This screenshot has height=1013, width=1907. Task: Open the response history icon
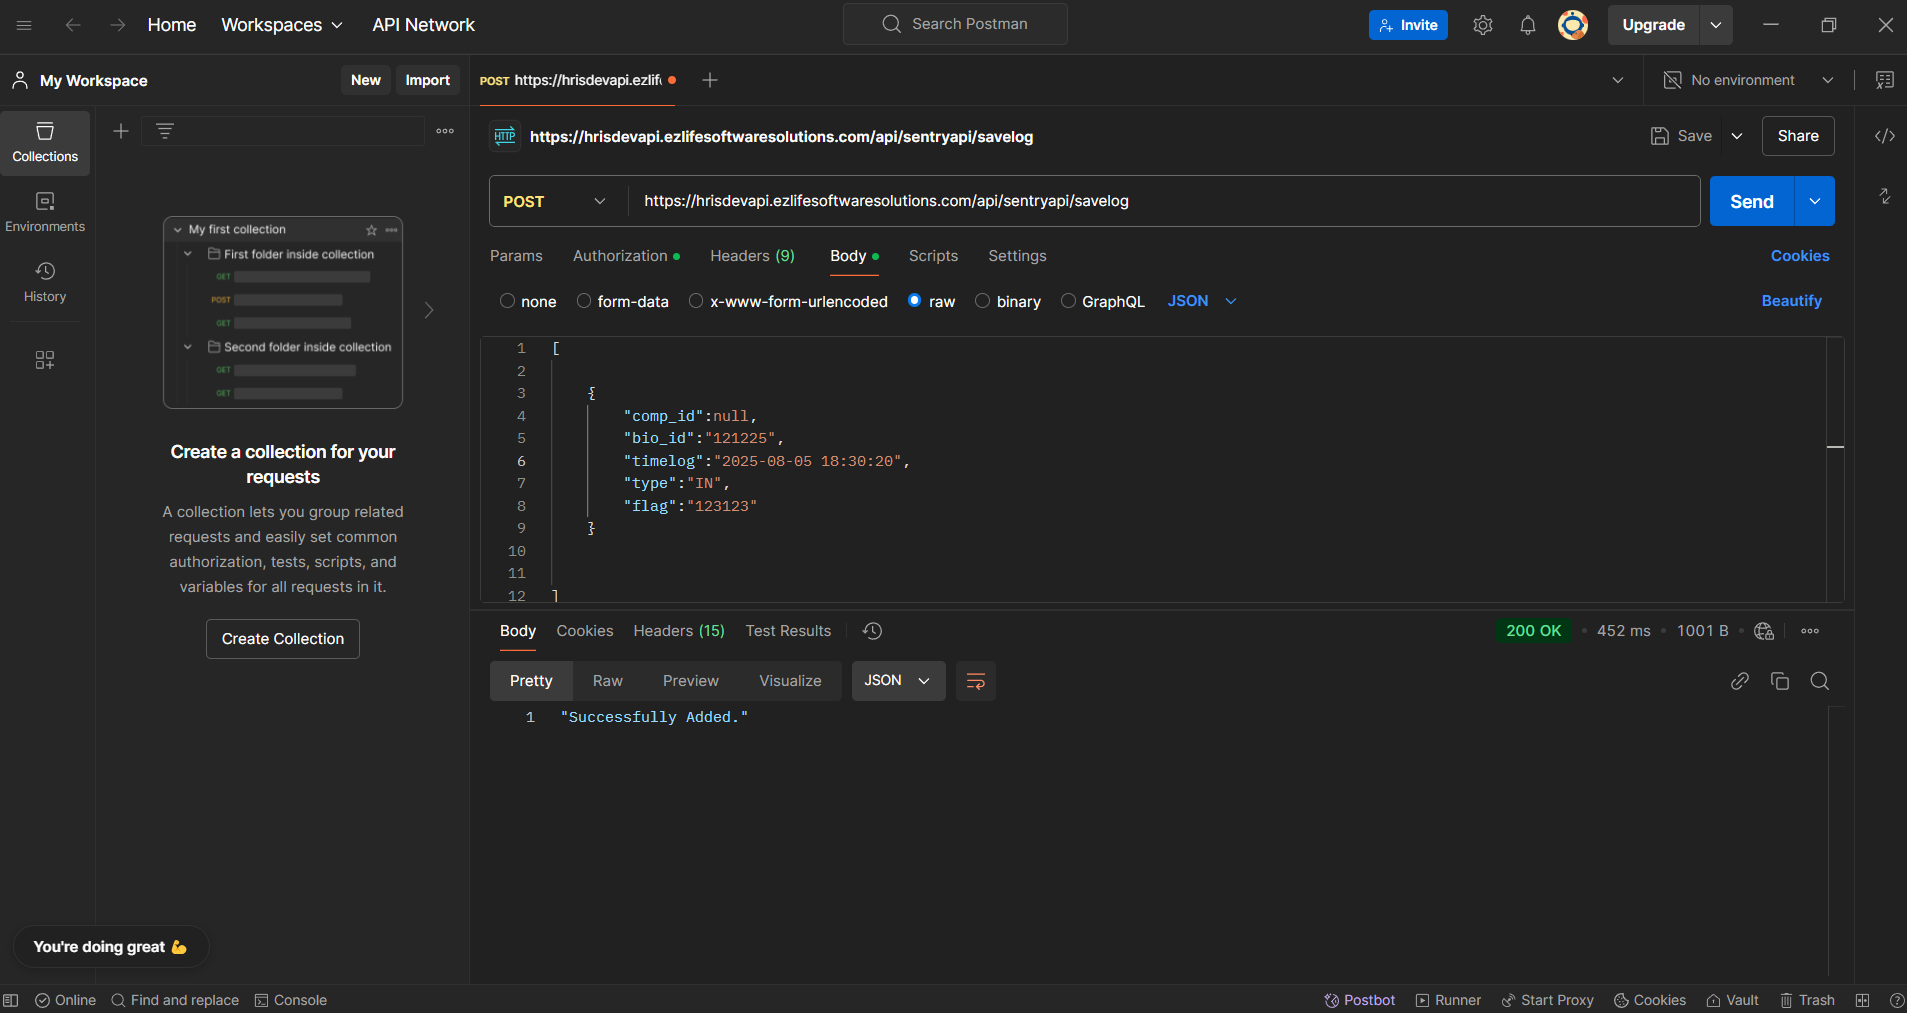pyautogui.click(x=872, y=631)
